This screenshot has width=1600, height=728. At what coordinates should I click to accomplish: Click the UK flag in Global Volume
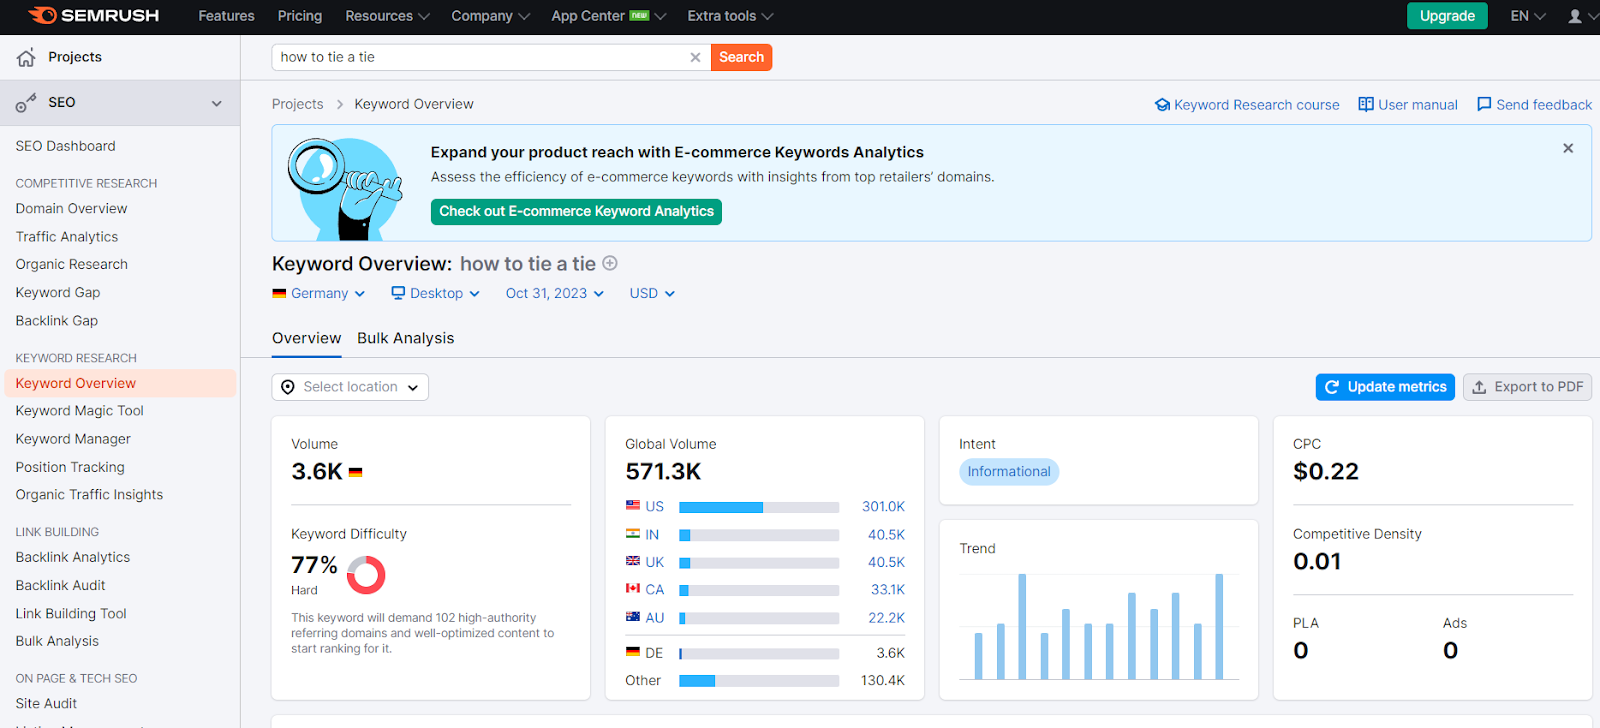coord(633,561)
